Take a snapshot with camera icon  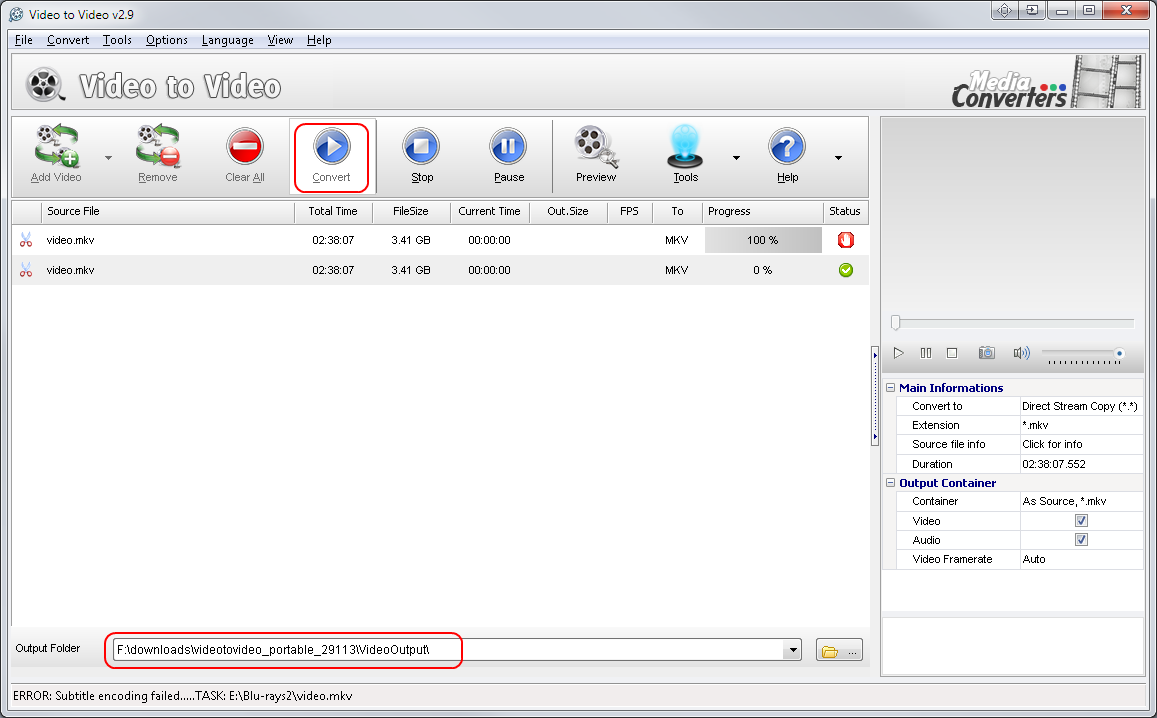[x=987, y=353]
